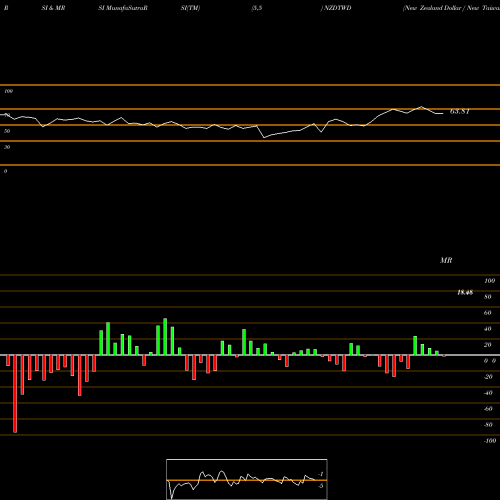
Task: Click the tallest red MR bar
Action: [x=15, y=394]
